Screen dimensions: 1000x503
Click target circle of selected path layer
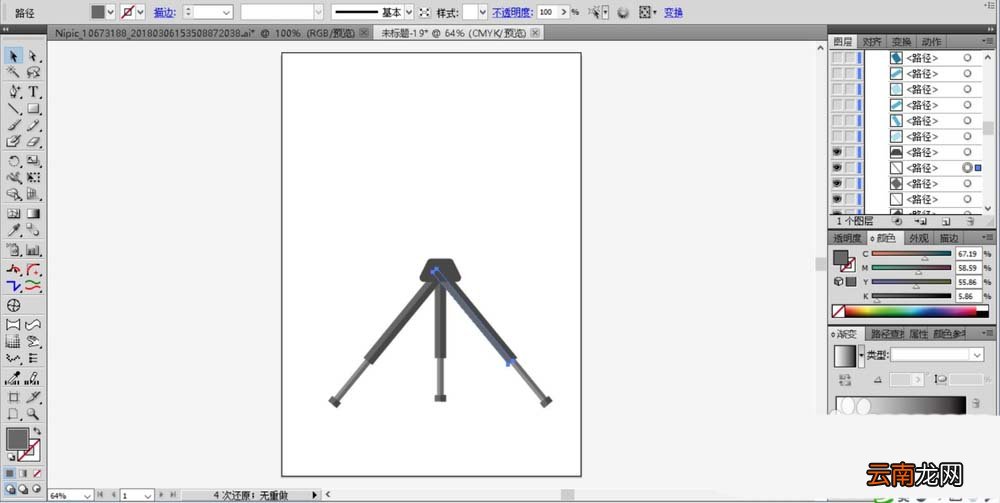click(x=967, y=168)
